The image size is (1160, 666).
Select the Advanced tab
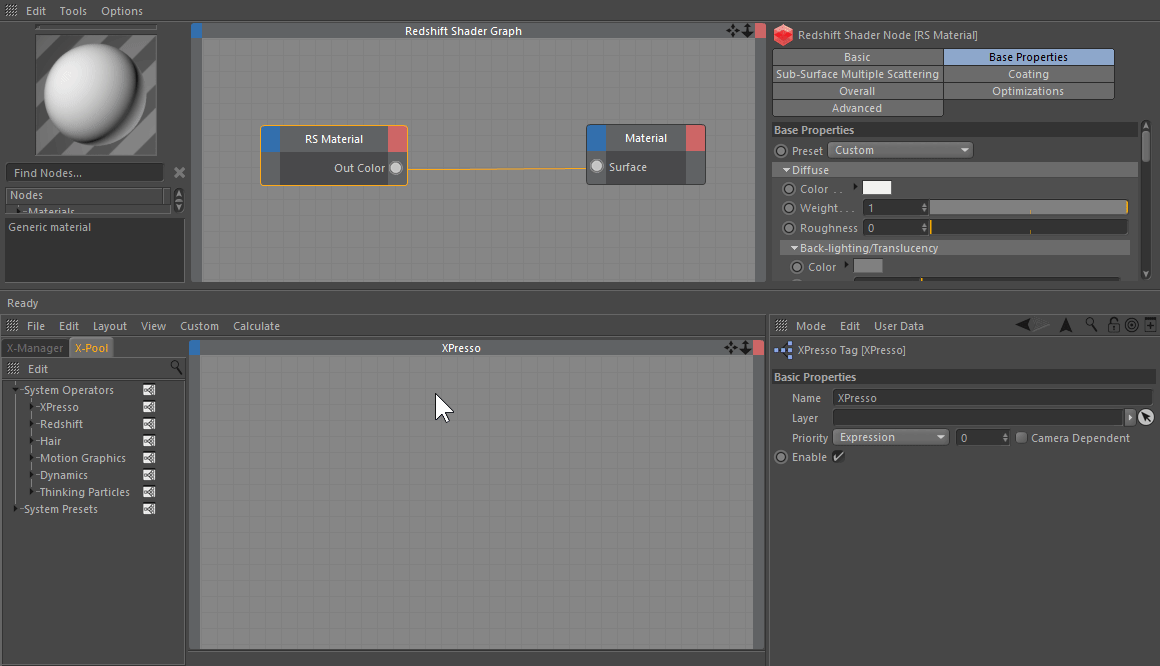pyautogui.click(x=857, y=108)
